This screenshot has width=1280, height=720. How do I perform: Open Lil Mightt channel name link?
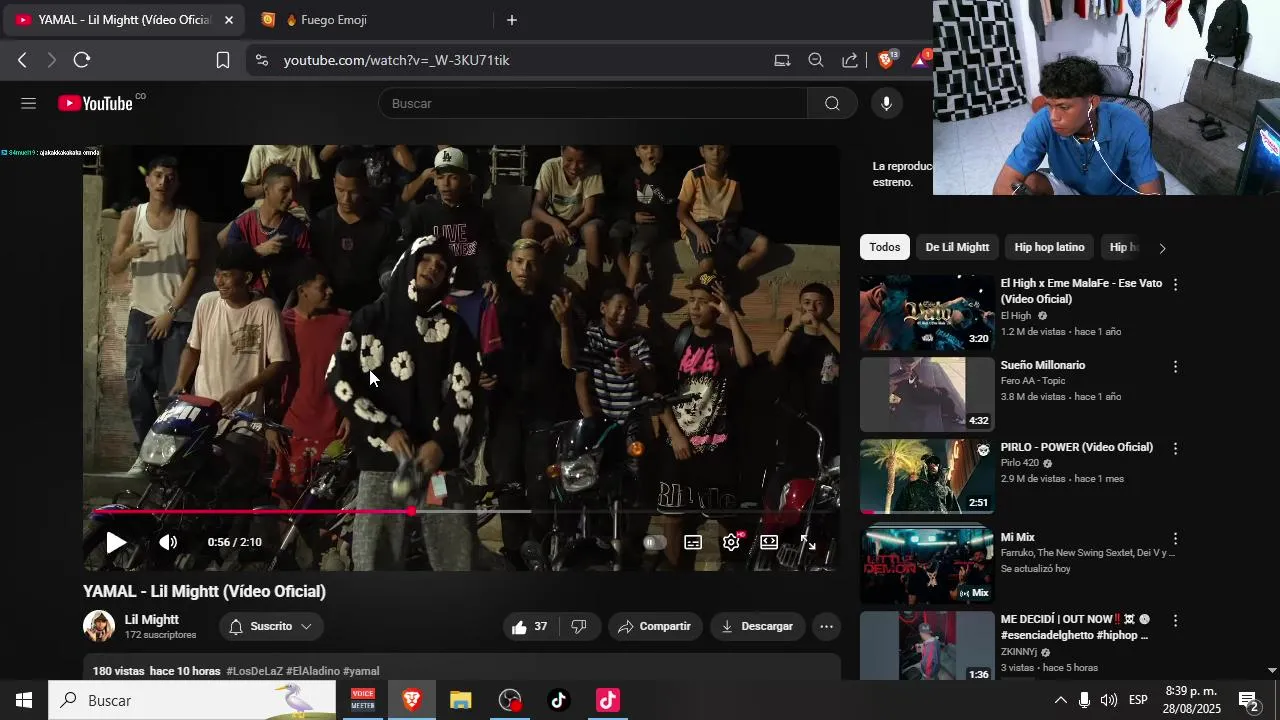pos(152,619)
